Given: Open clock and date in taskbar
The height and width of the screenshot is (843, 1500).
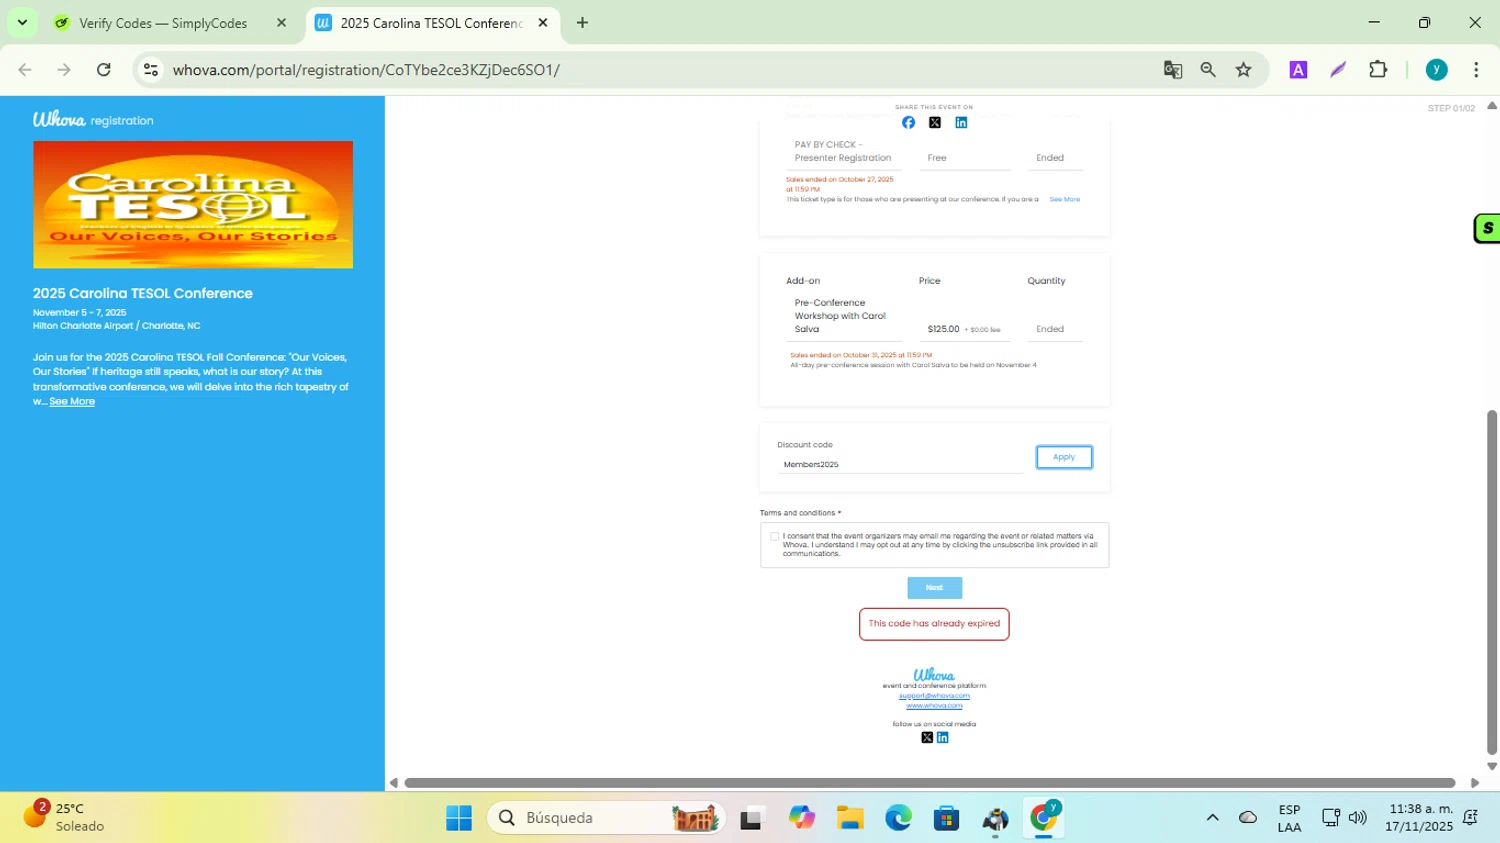Looking at the screenshot, I should point(1420,817).
